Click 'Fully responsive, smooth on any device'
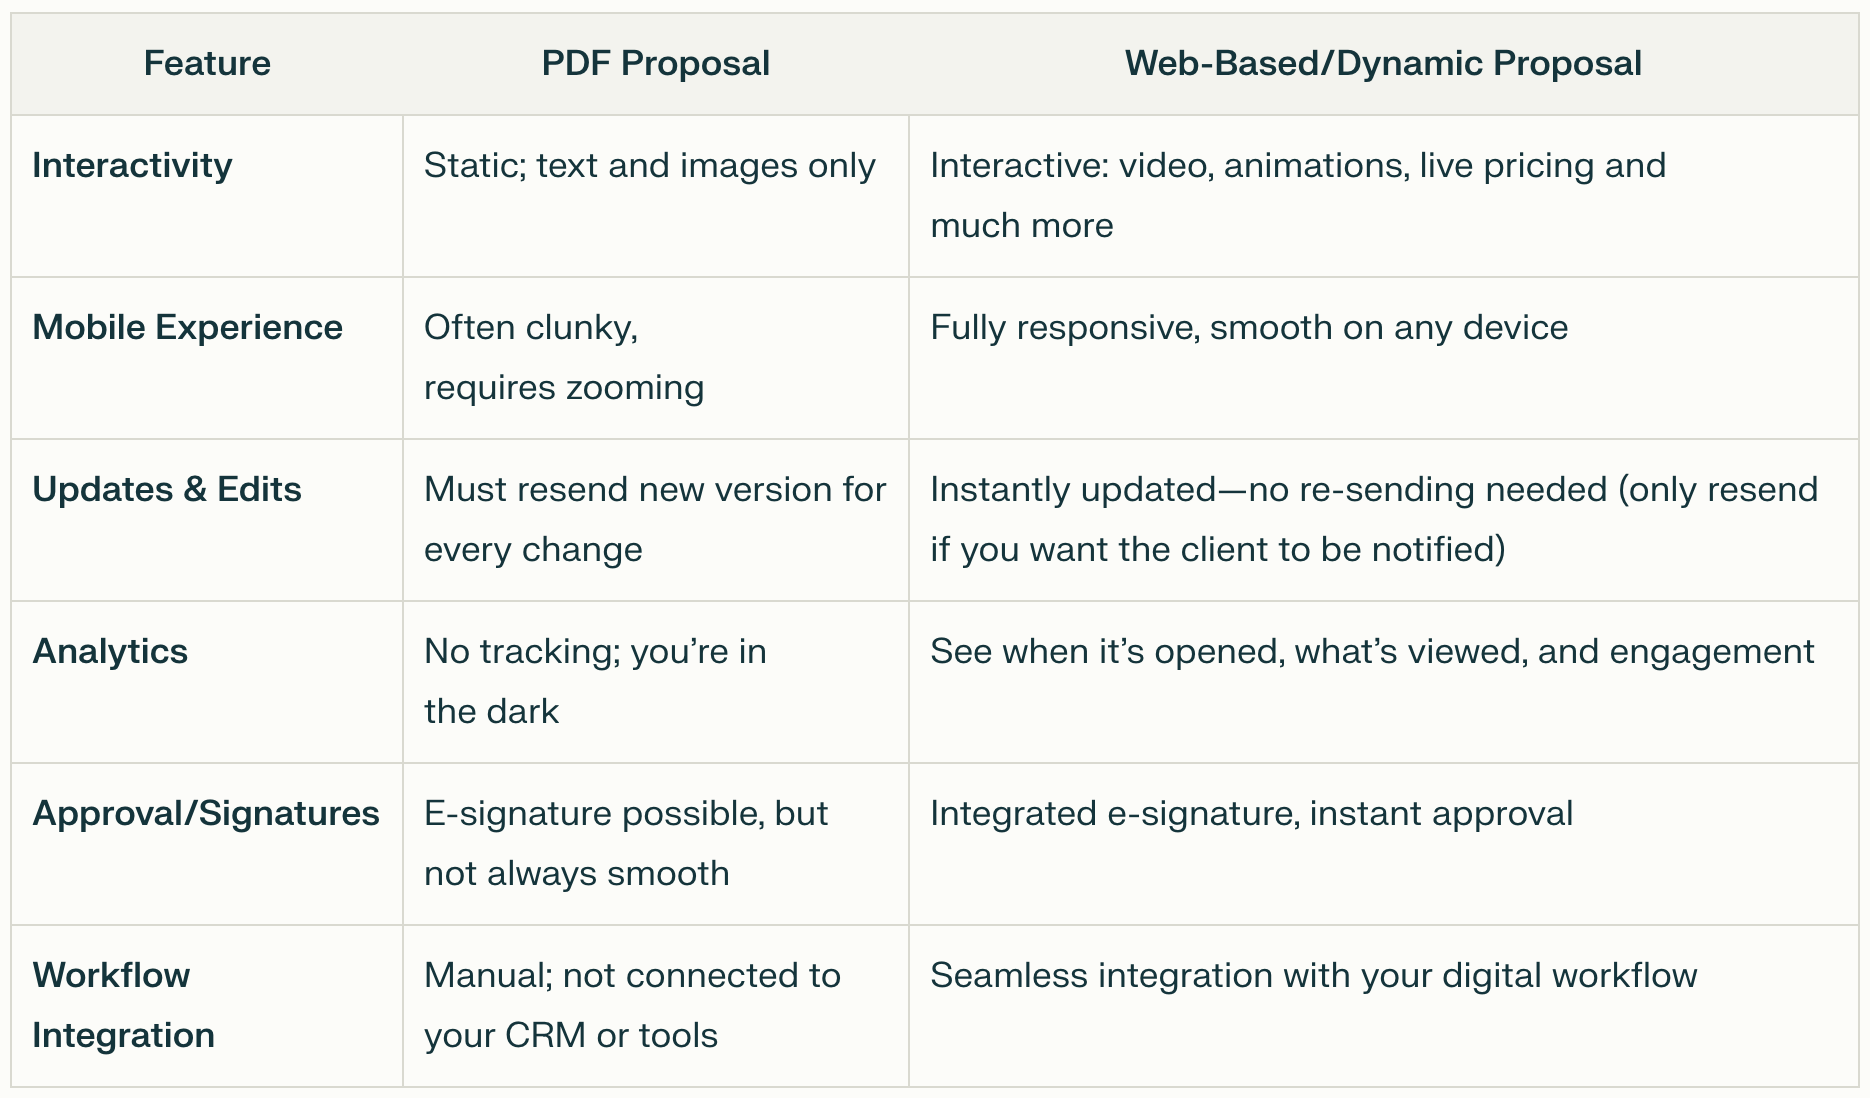The image size is (1870, 1098). pyautogui.click(x=1249, y=327)
